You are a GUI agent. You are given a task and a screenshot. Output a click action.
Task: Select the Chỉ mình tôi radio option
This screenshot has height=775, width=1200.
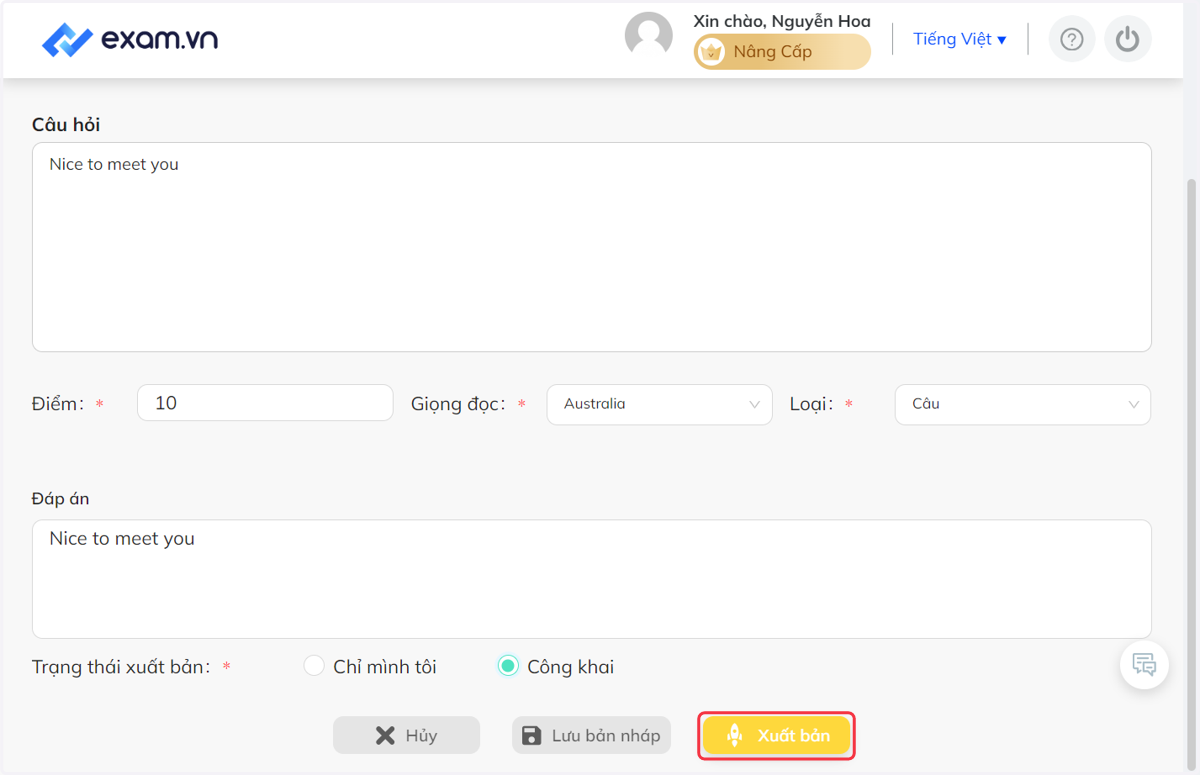point(314,666)
